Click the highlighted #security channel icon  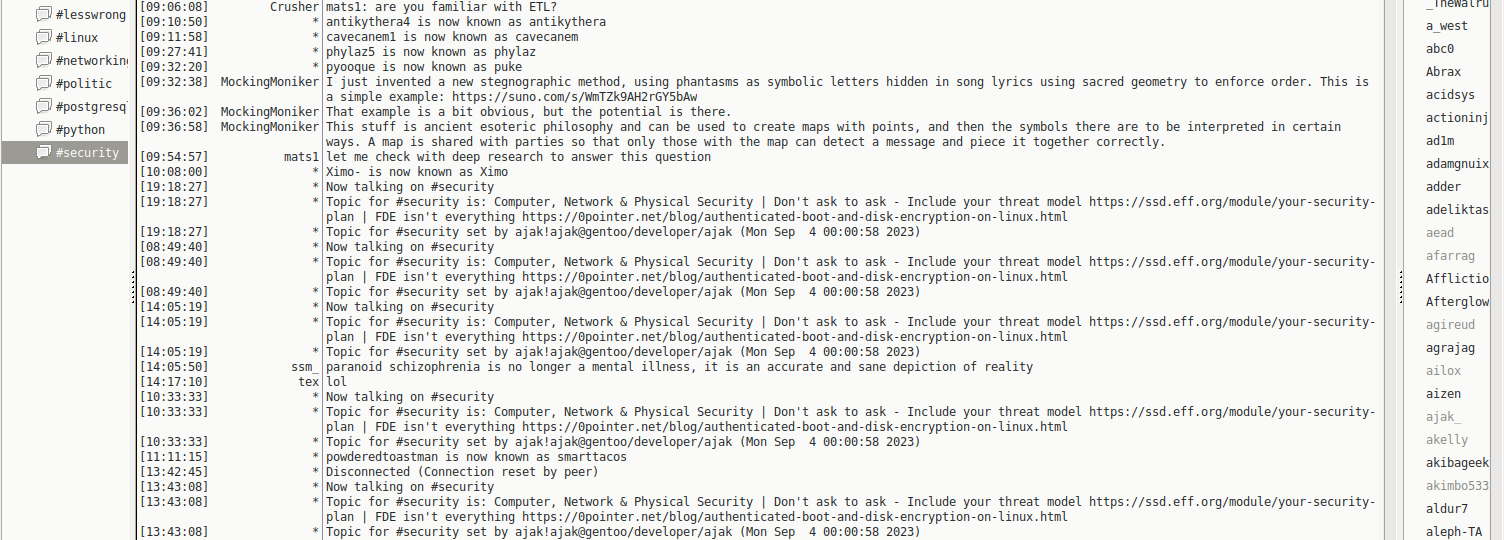tap(43, 153)
